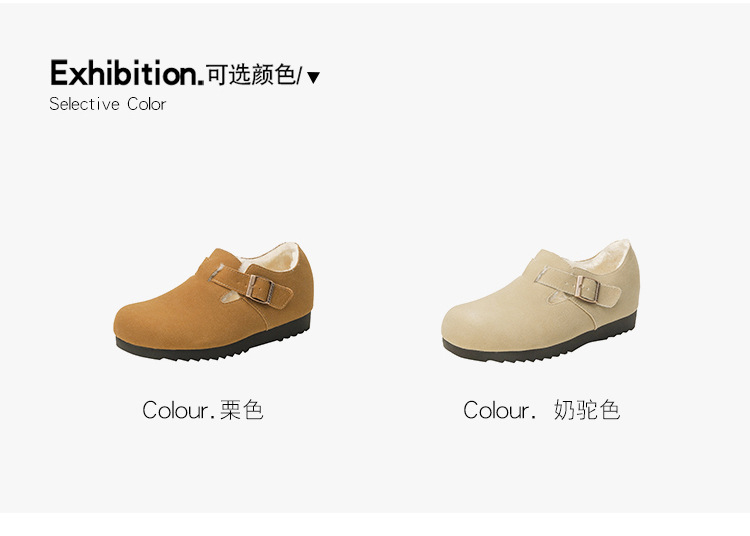Click the black down-triangle after 可选颜色

(x=313, y=77)
